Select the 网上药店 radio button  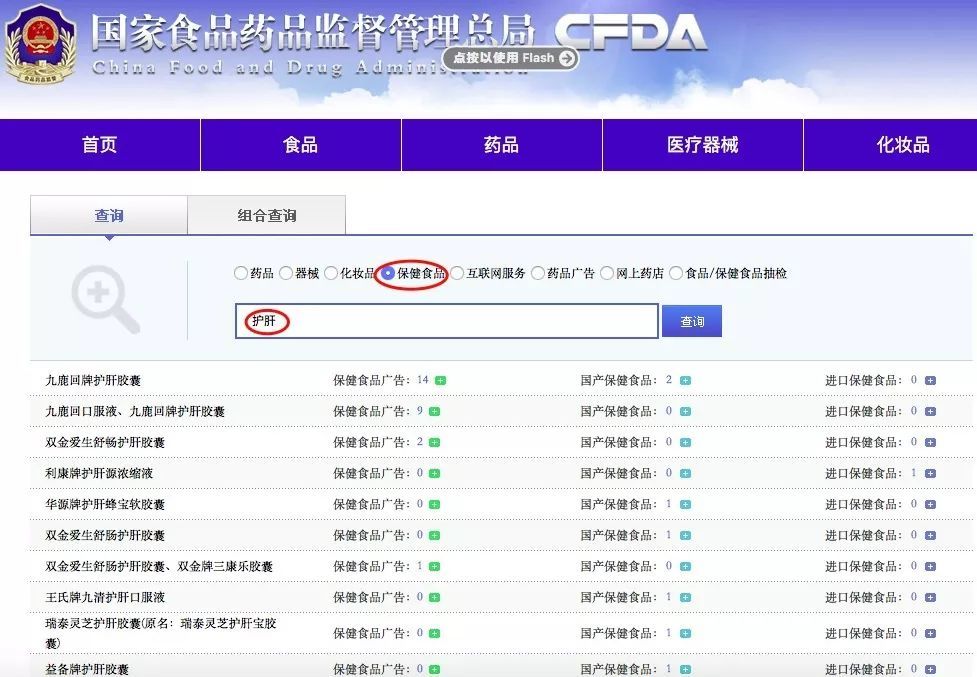607,273
